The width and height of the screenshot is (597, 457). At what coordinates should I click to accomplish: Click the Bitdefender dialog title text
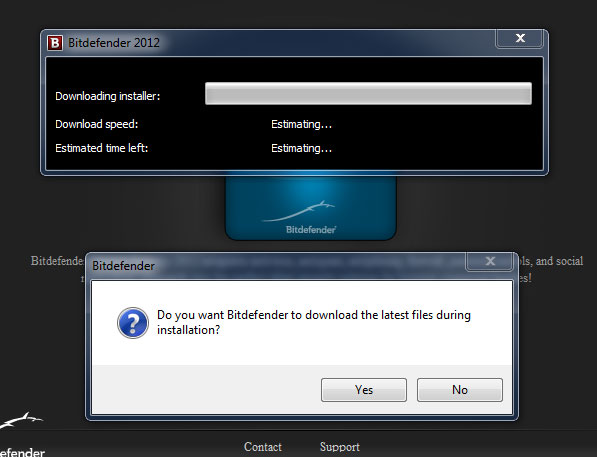click(123, 266)
